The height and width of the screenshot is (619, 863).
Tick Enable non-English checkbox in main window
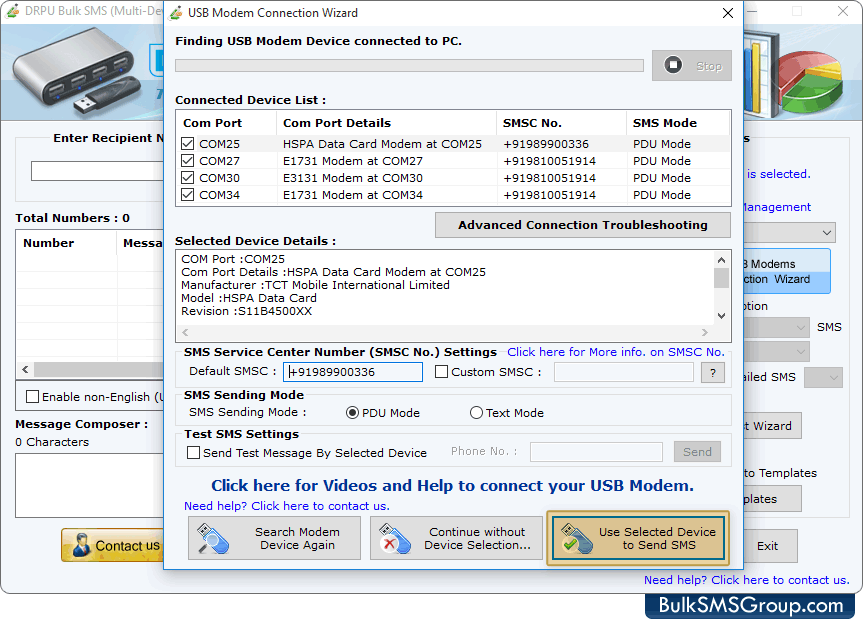(32, 397)
